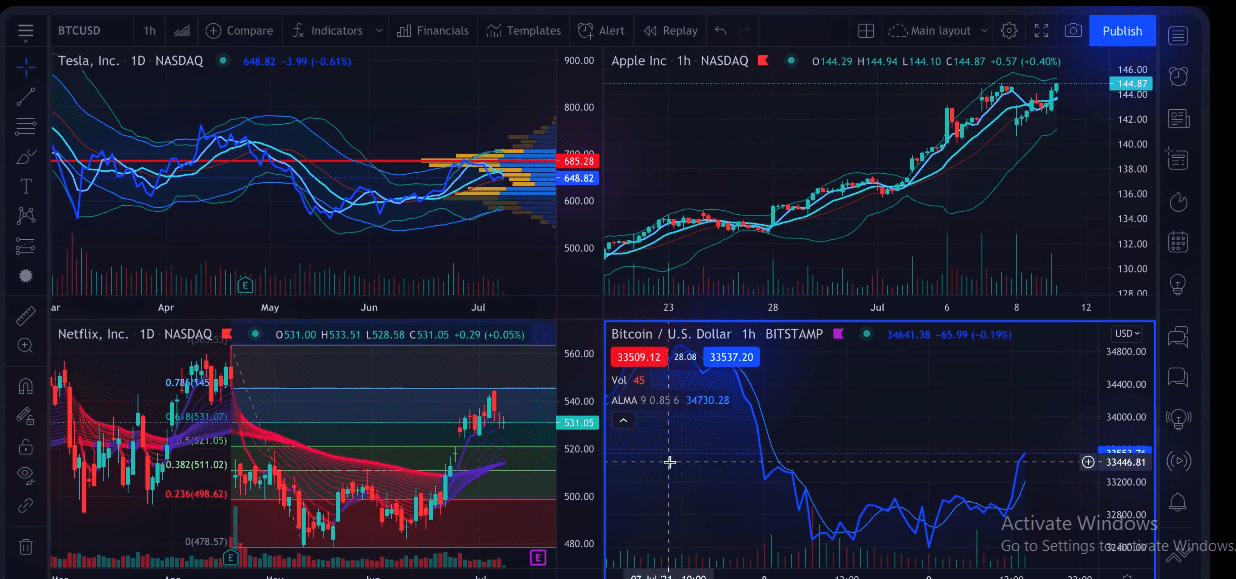Viewport: 1236px width, 579px height.
Task: Open the candle chart style selector
Action: pos(182,31)
